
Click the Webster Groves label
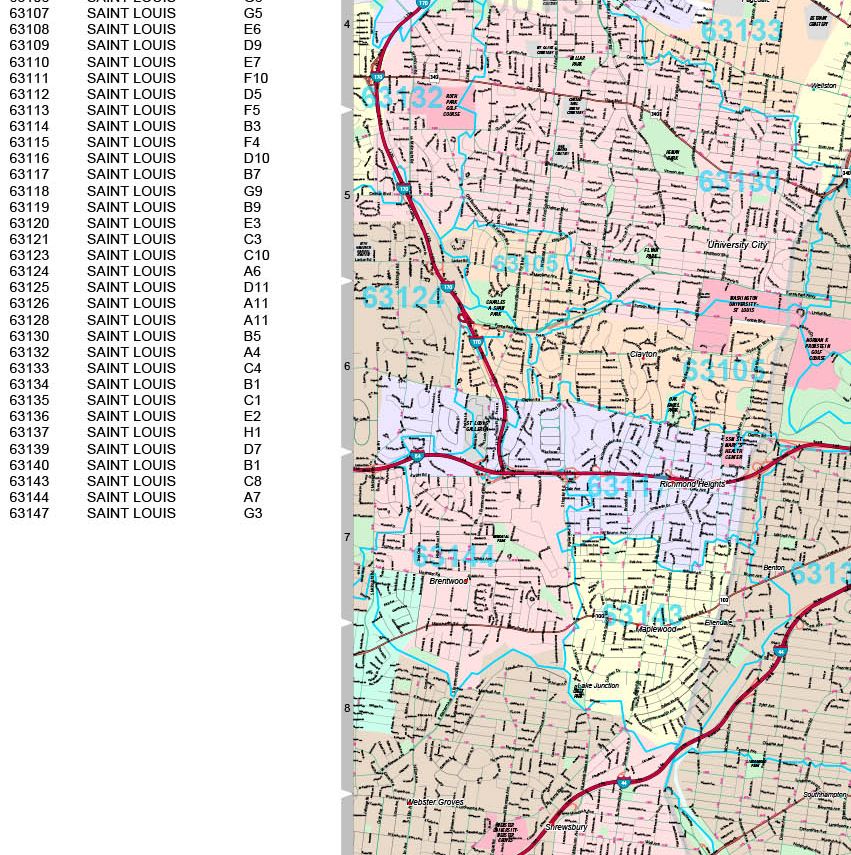pyautogui.click(x=436, y=802)
